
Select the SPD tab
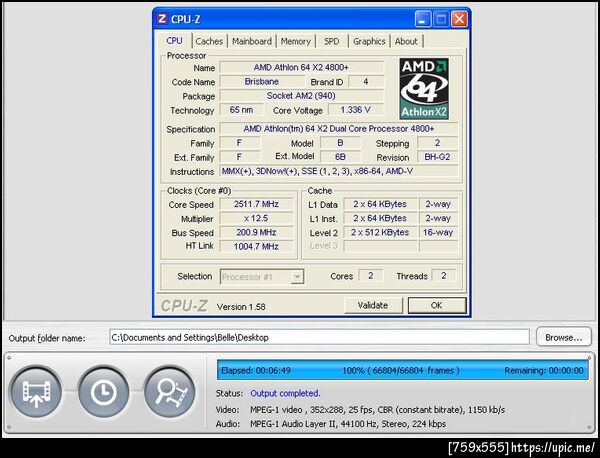pos(331,41)
